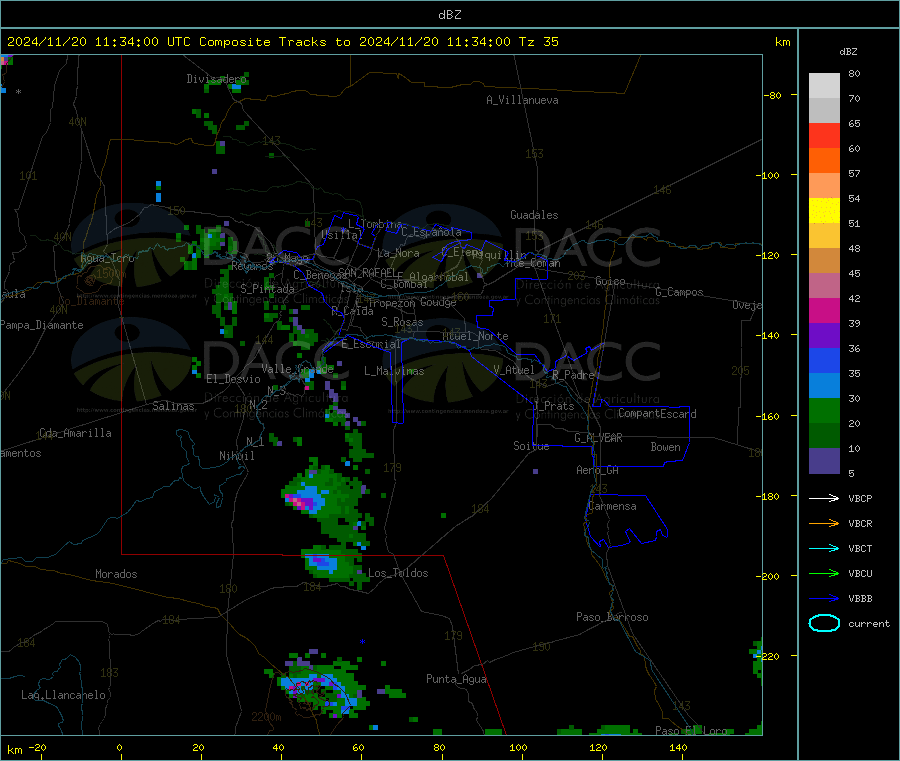Screen dimensions: 900x761
Task: Click the cyan VBCT arrow in legend
Action: [x=824, y=548]
